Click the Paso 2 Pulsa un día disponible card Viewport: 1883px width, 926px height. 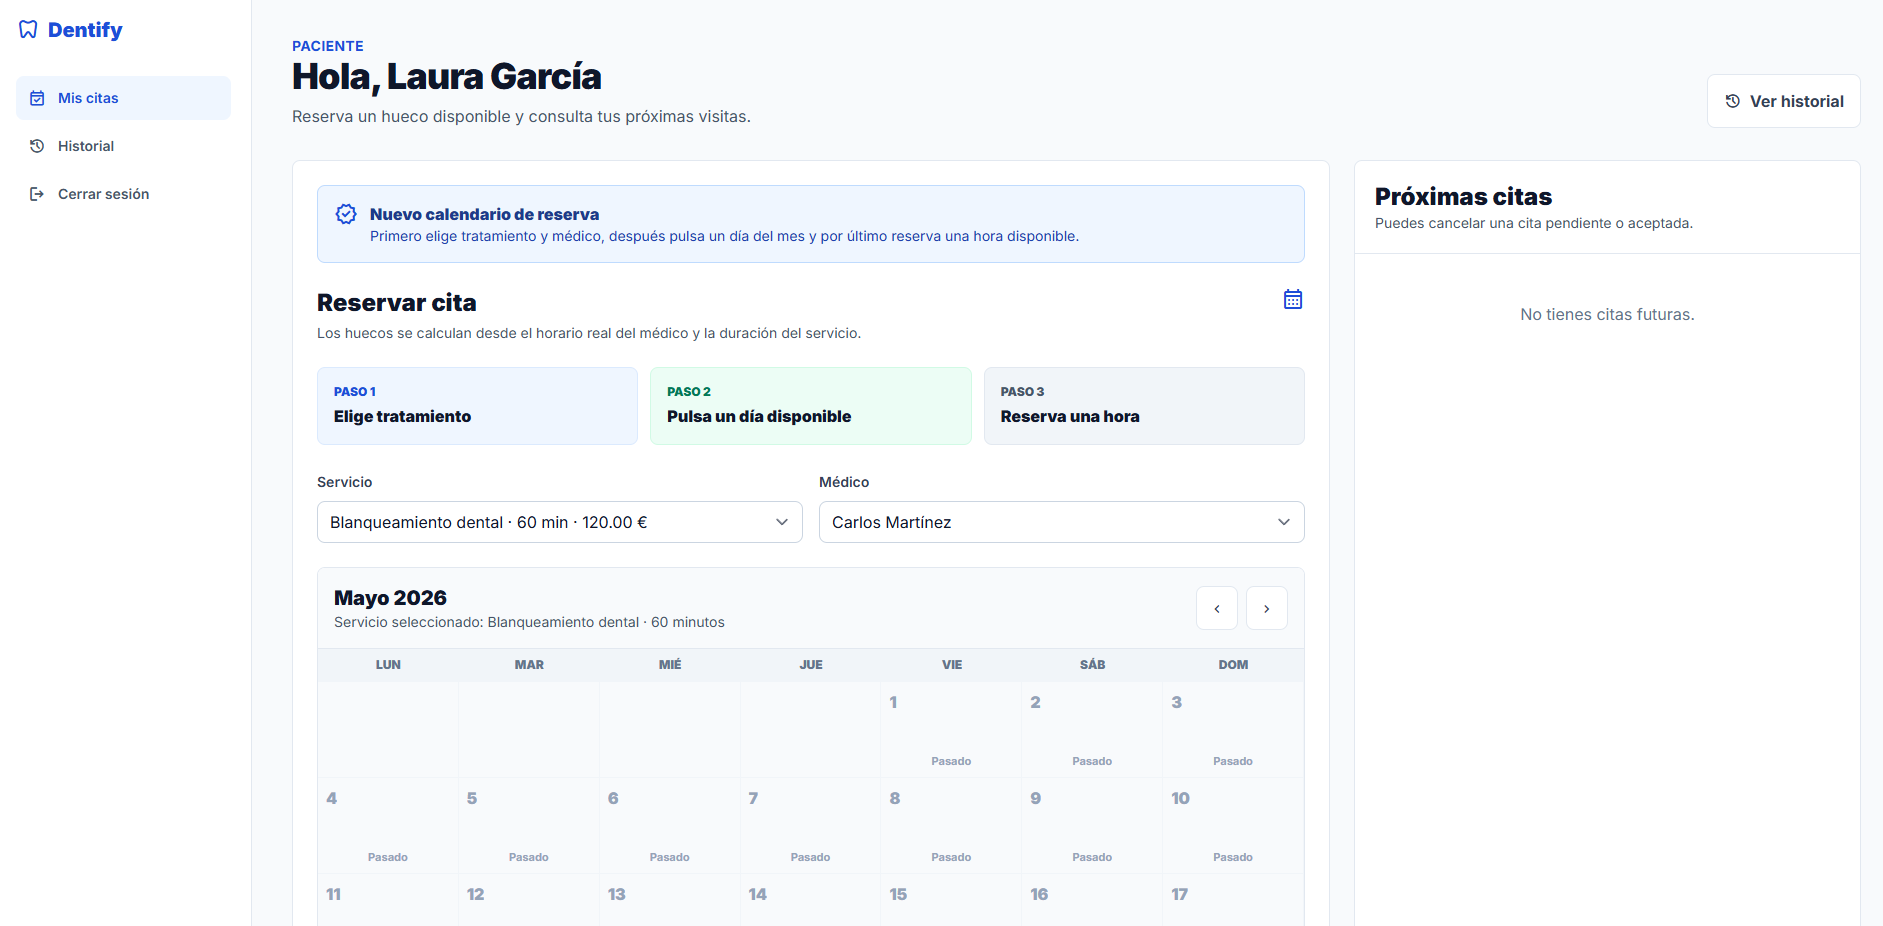click(x=811, y=406)
